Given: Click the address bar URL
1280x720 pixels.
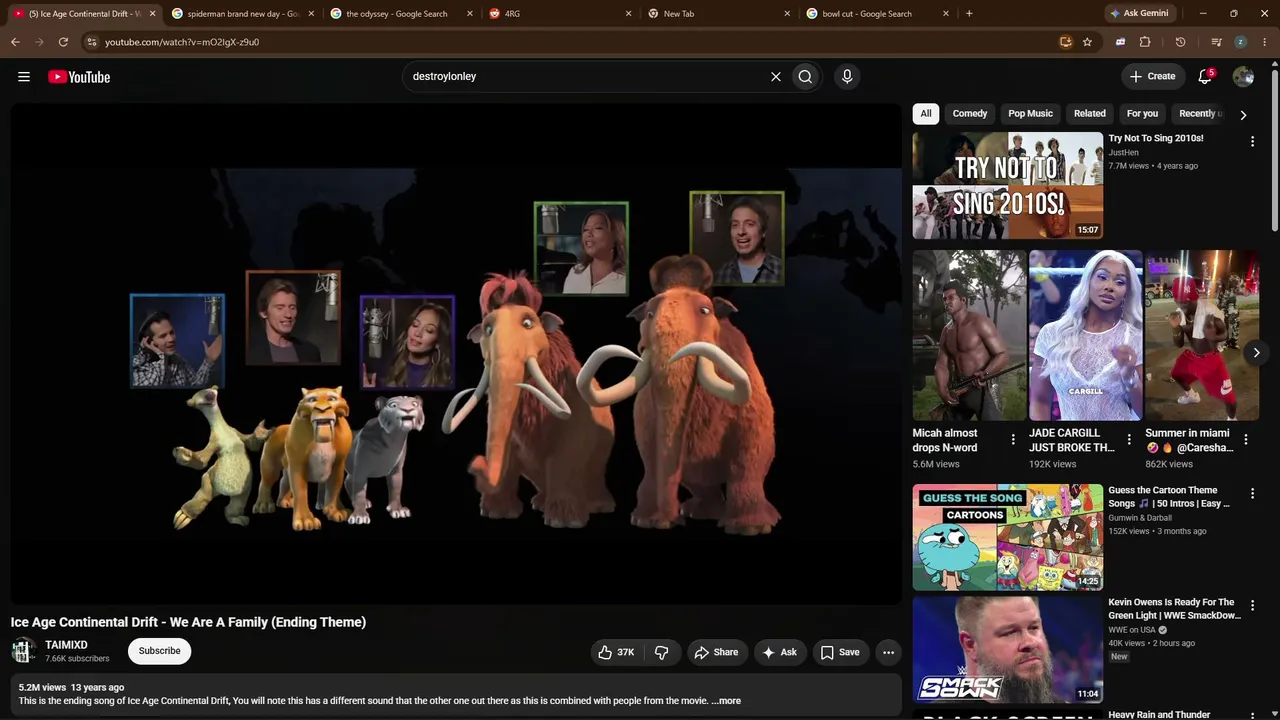Looking at the screenshot, I should pyautogui.click(x=182, y=42).
